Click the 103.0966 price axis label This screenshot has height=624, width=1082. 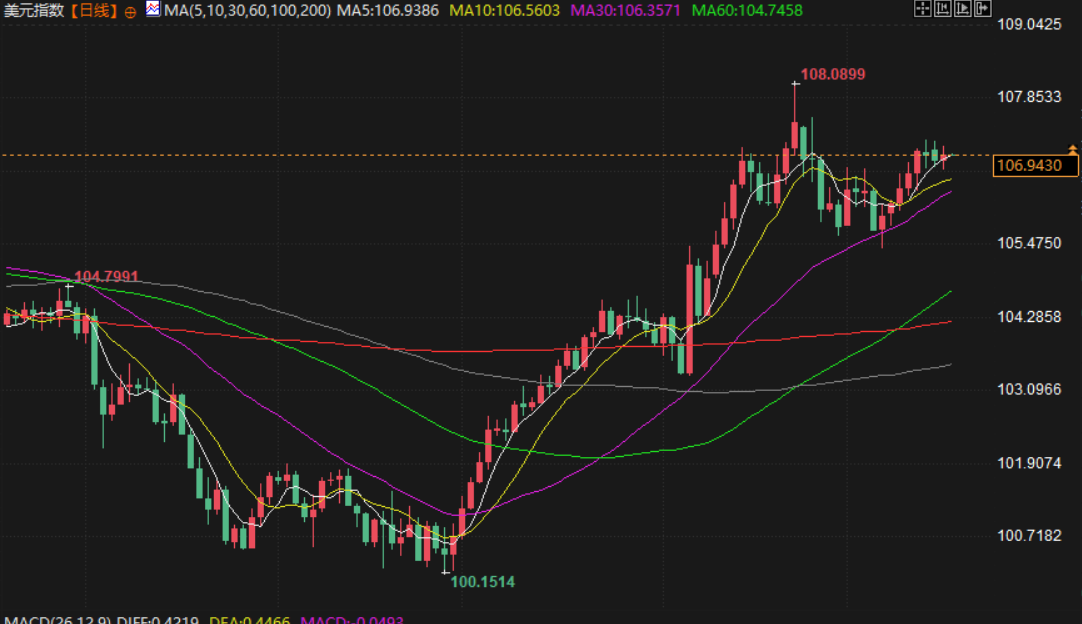click(x=1029, y=389)
